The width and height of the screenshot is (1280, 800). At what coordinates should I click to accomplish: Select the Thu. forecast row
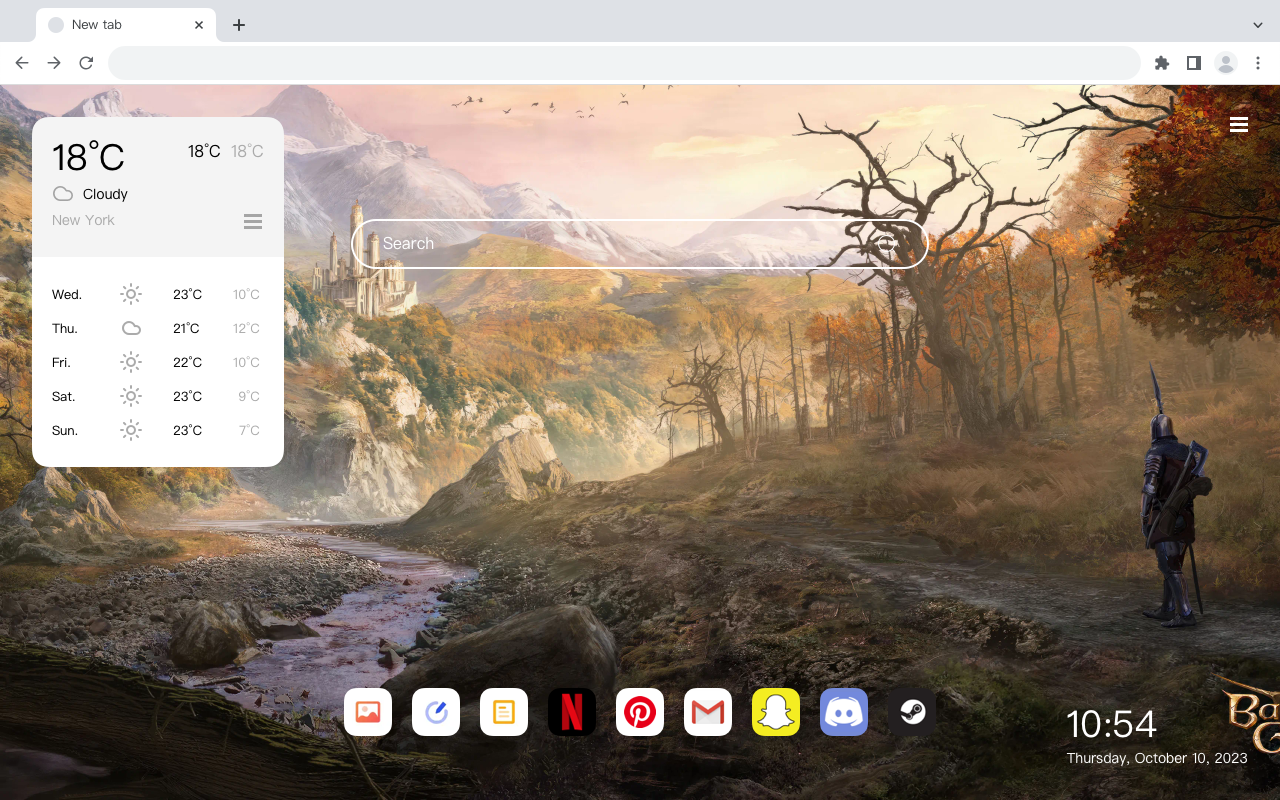pos(158,328)
